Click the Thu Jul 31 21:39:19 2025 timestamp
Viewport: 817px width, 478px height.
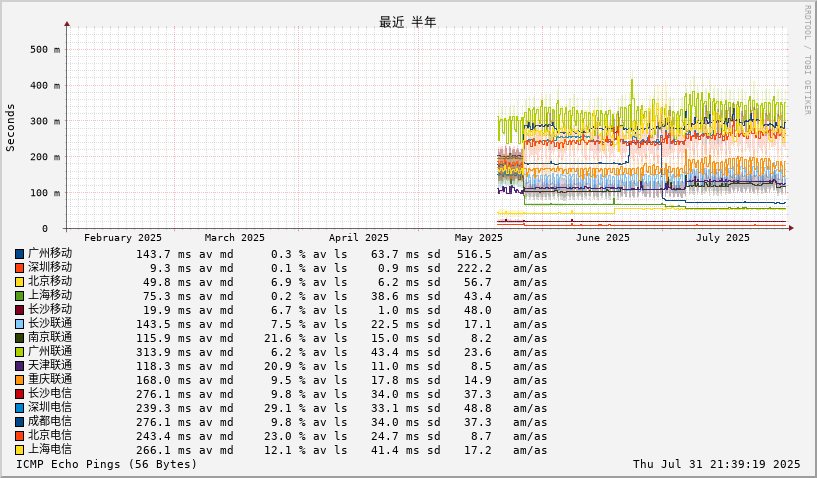[x=716, y=464]
